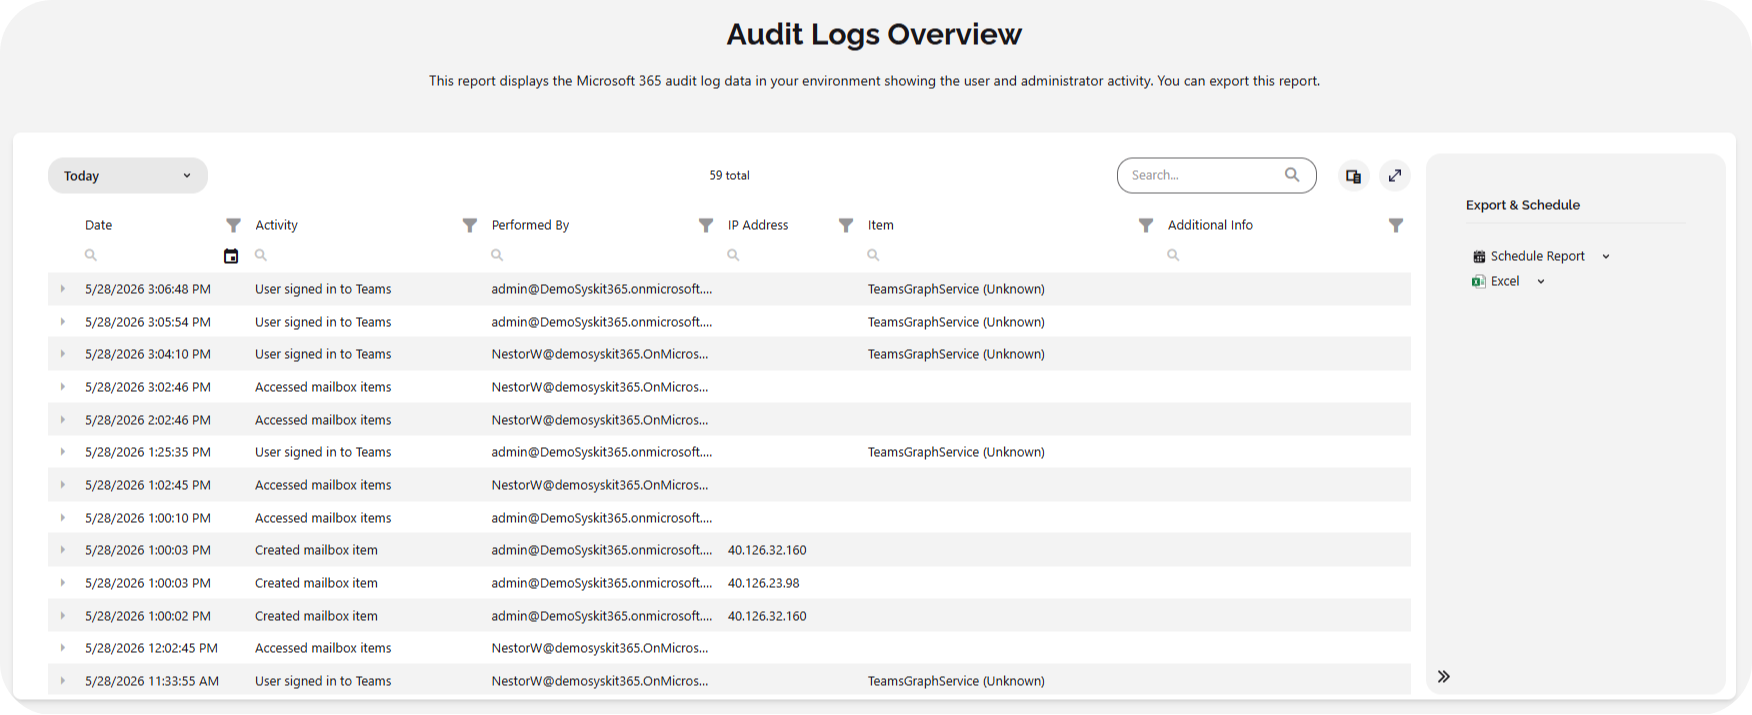The height and width of the screenshot is (715, 1752).
Task: Click the Export & Schedule panel heading
Action: pos(1523,205)
